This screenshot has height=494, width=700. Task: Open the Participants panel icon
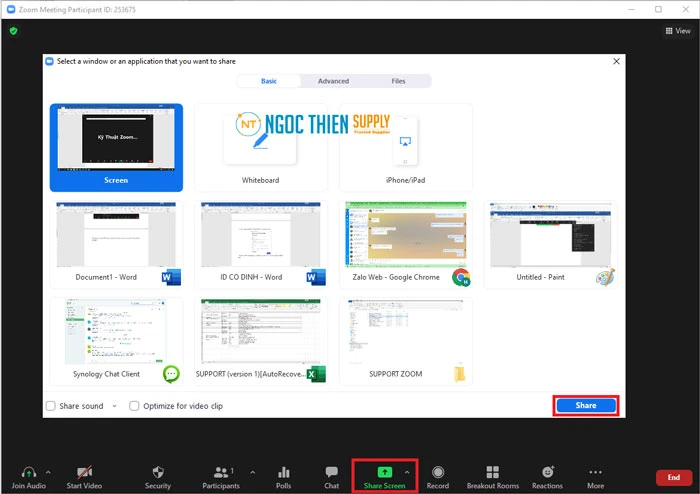pos(221,472)
